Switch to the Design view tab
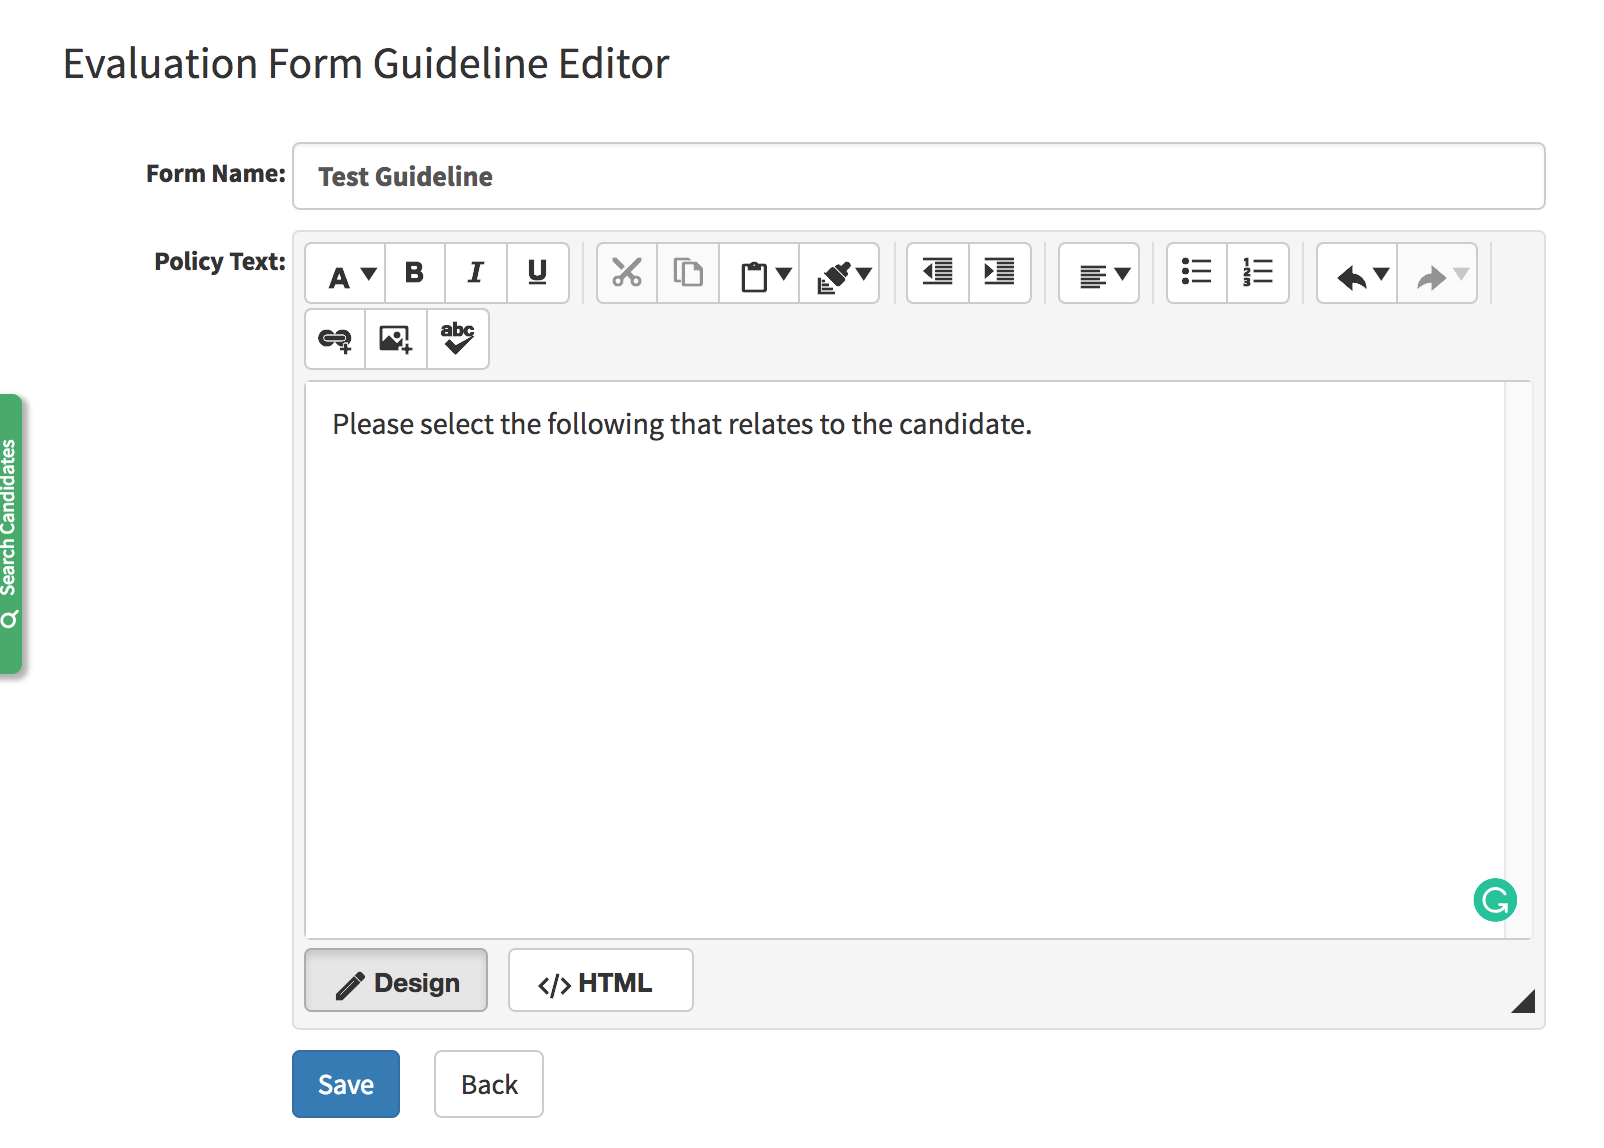The image size is (1604, 1148). [x=396, y=981]
